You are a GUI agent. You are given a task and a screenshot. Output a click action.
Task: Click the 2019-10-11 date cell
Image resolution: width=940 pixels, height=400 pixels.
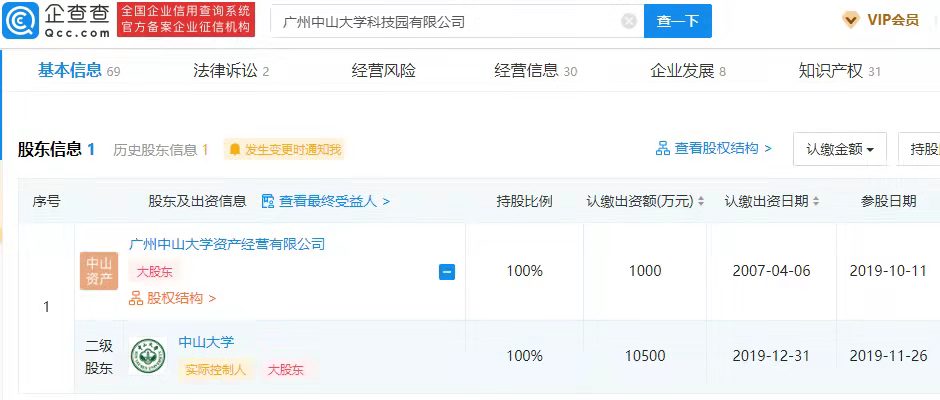(x=888, y=271)
